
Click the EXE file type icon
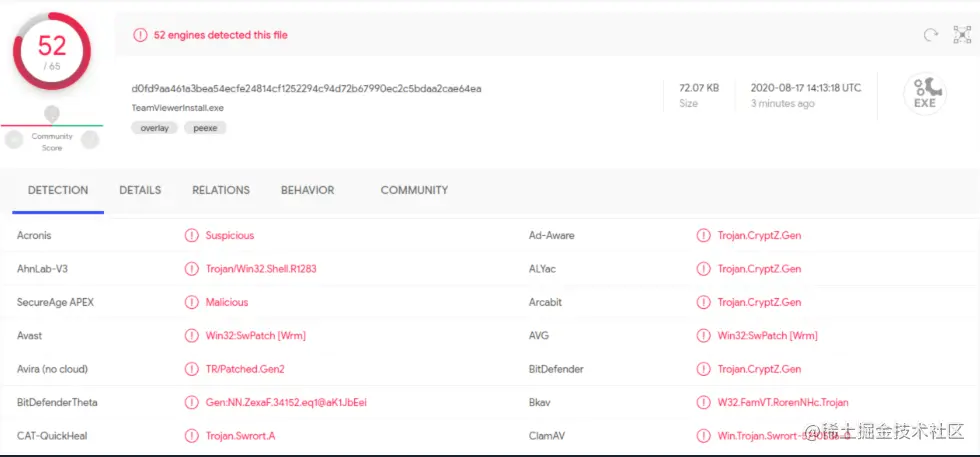924,94
